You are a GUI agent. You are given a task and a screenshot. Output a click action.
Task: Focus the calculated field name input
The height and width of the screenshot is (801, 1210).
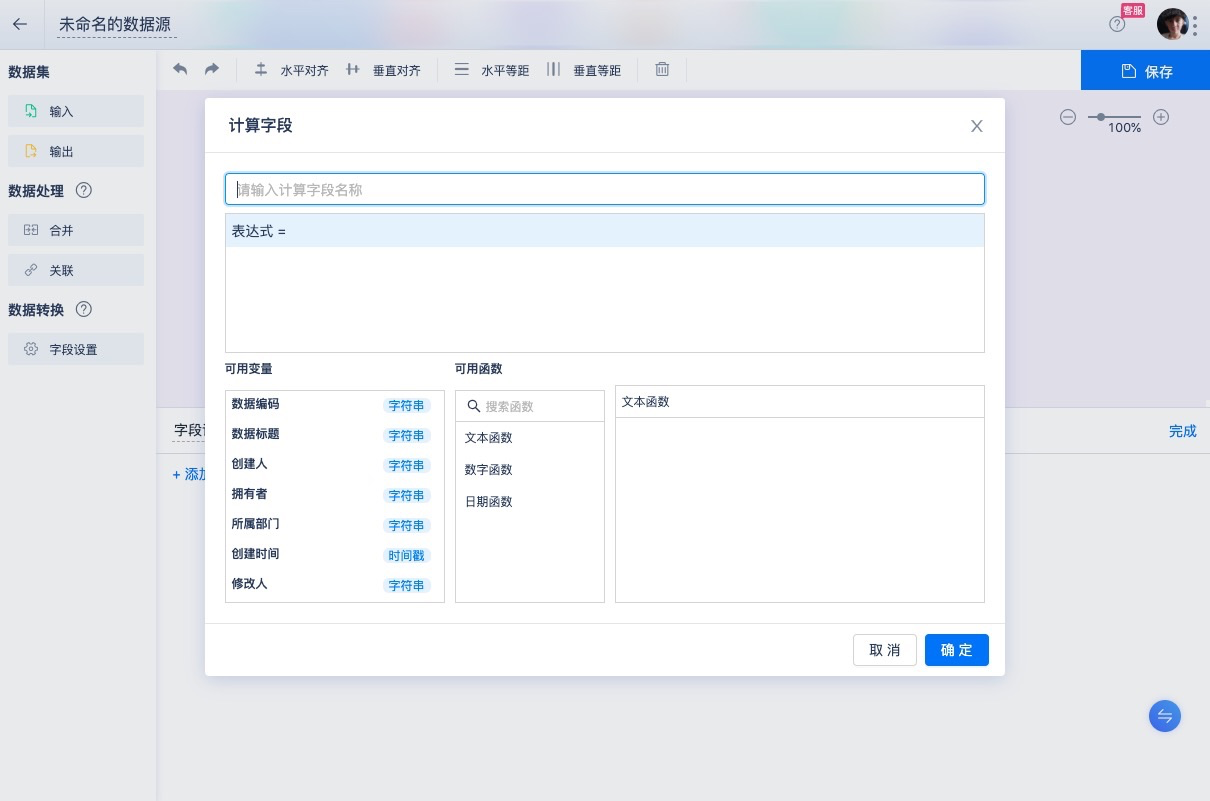[x=605, y=189]
